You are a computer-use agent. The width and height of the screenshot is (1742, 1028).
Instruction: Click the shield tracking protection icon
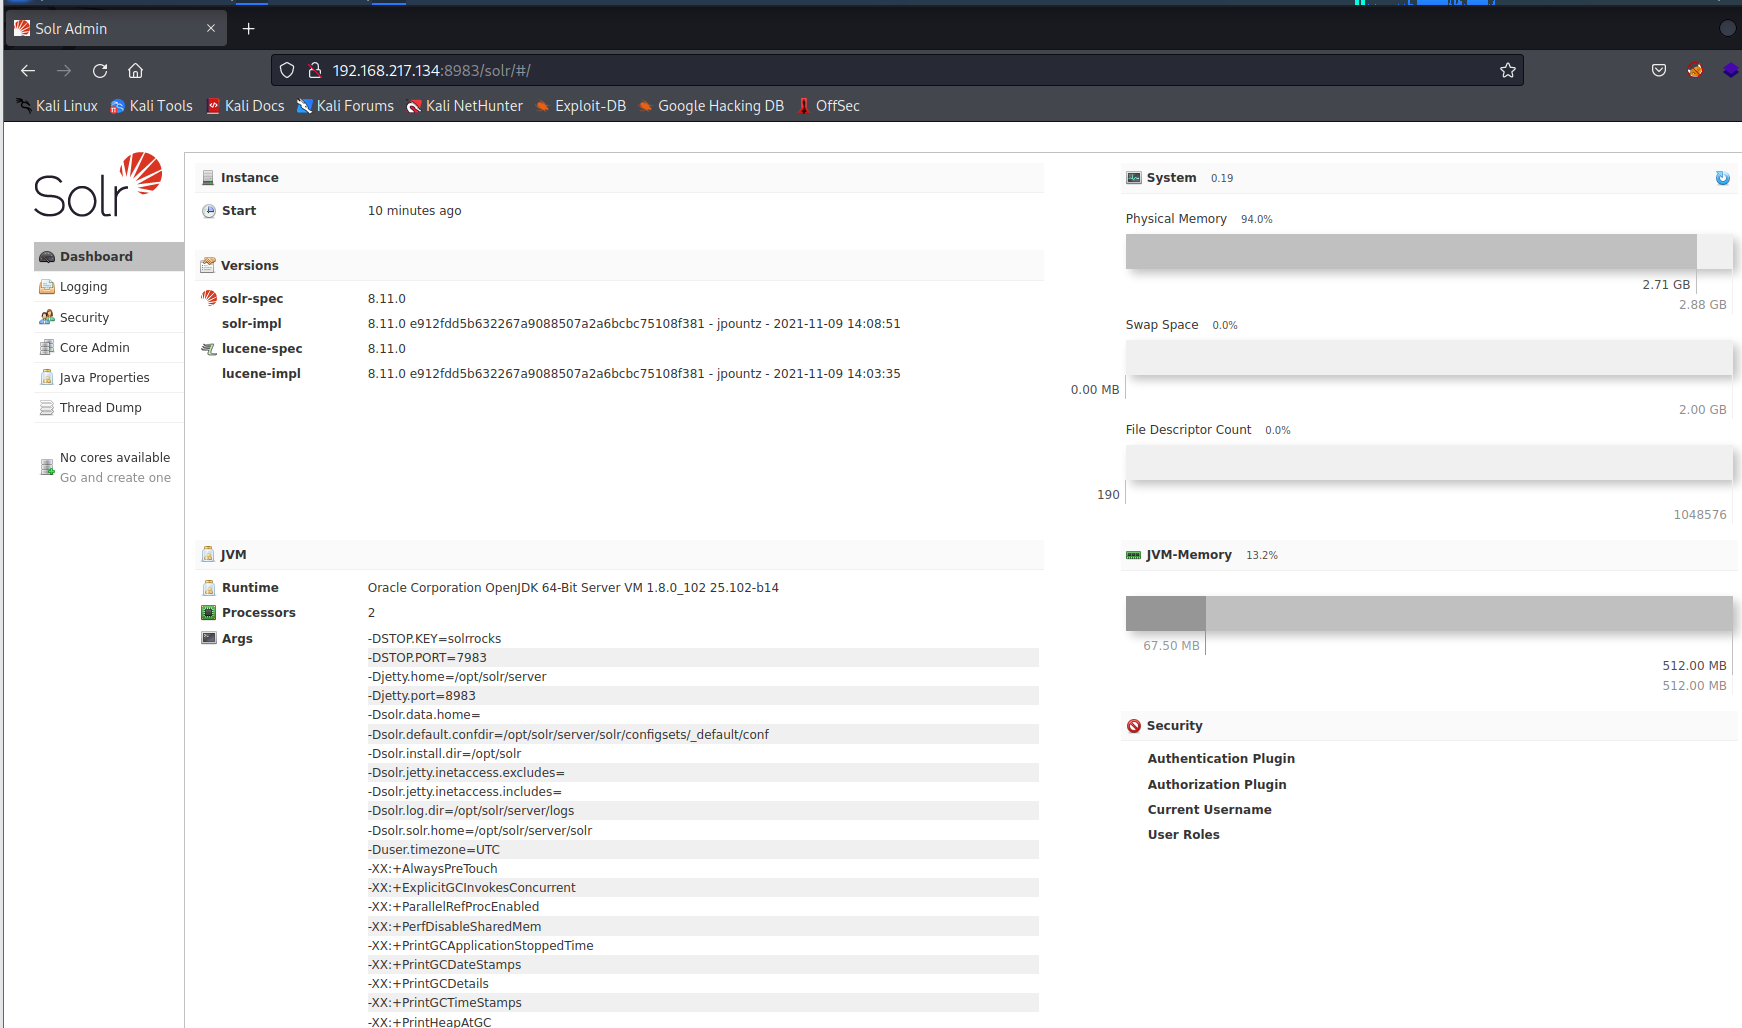287,71
